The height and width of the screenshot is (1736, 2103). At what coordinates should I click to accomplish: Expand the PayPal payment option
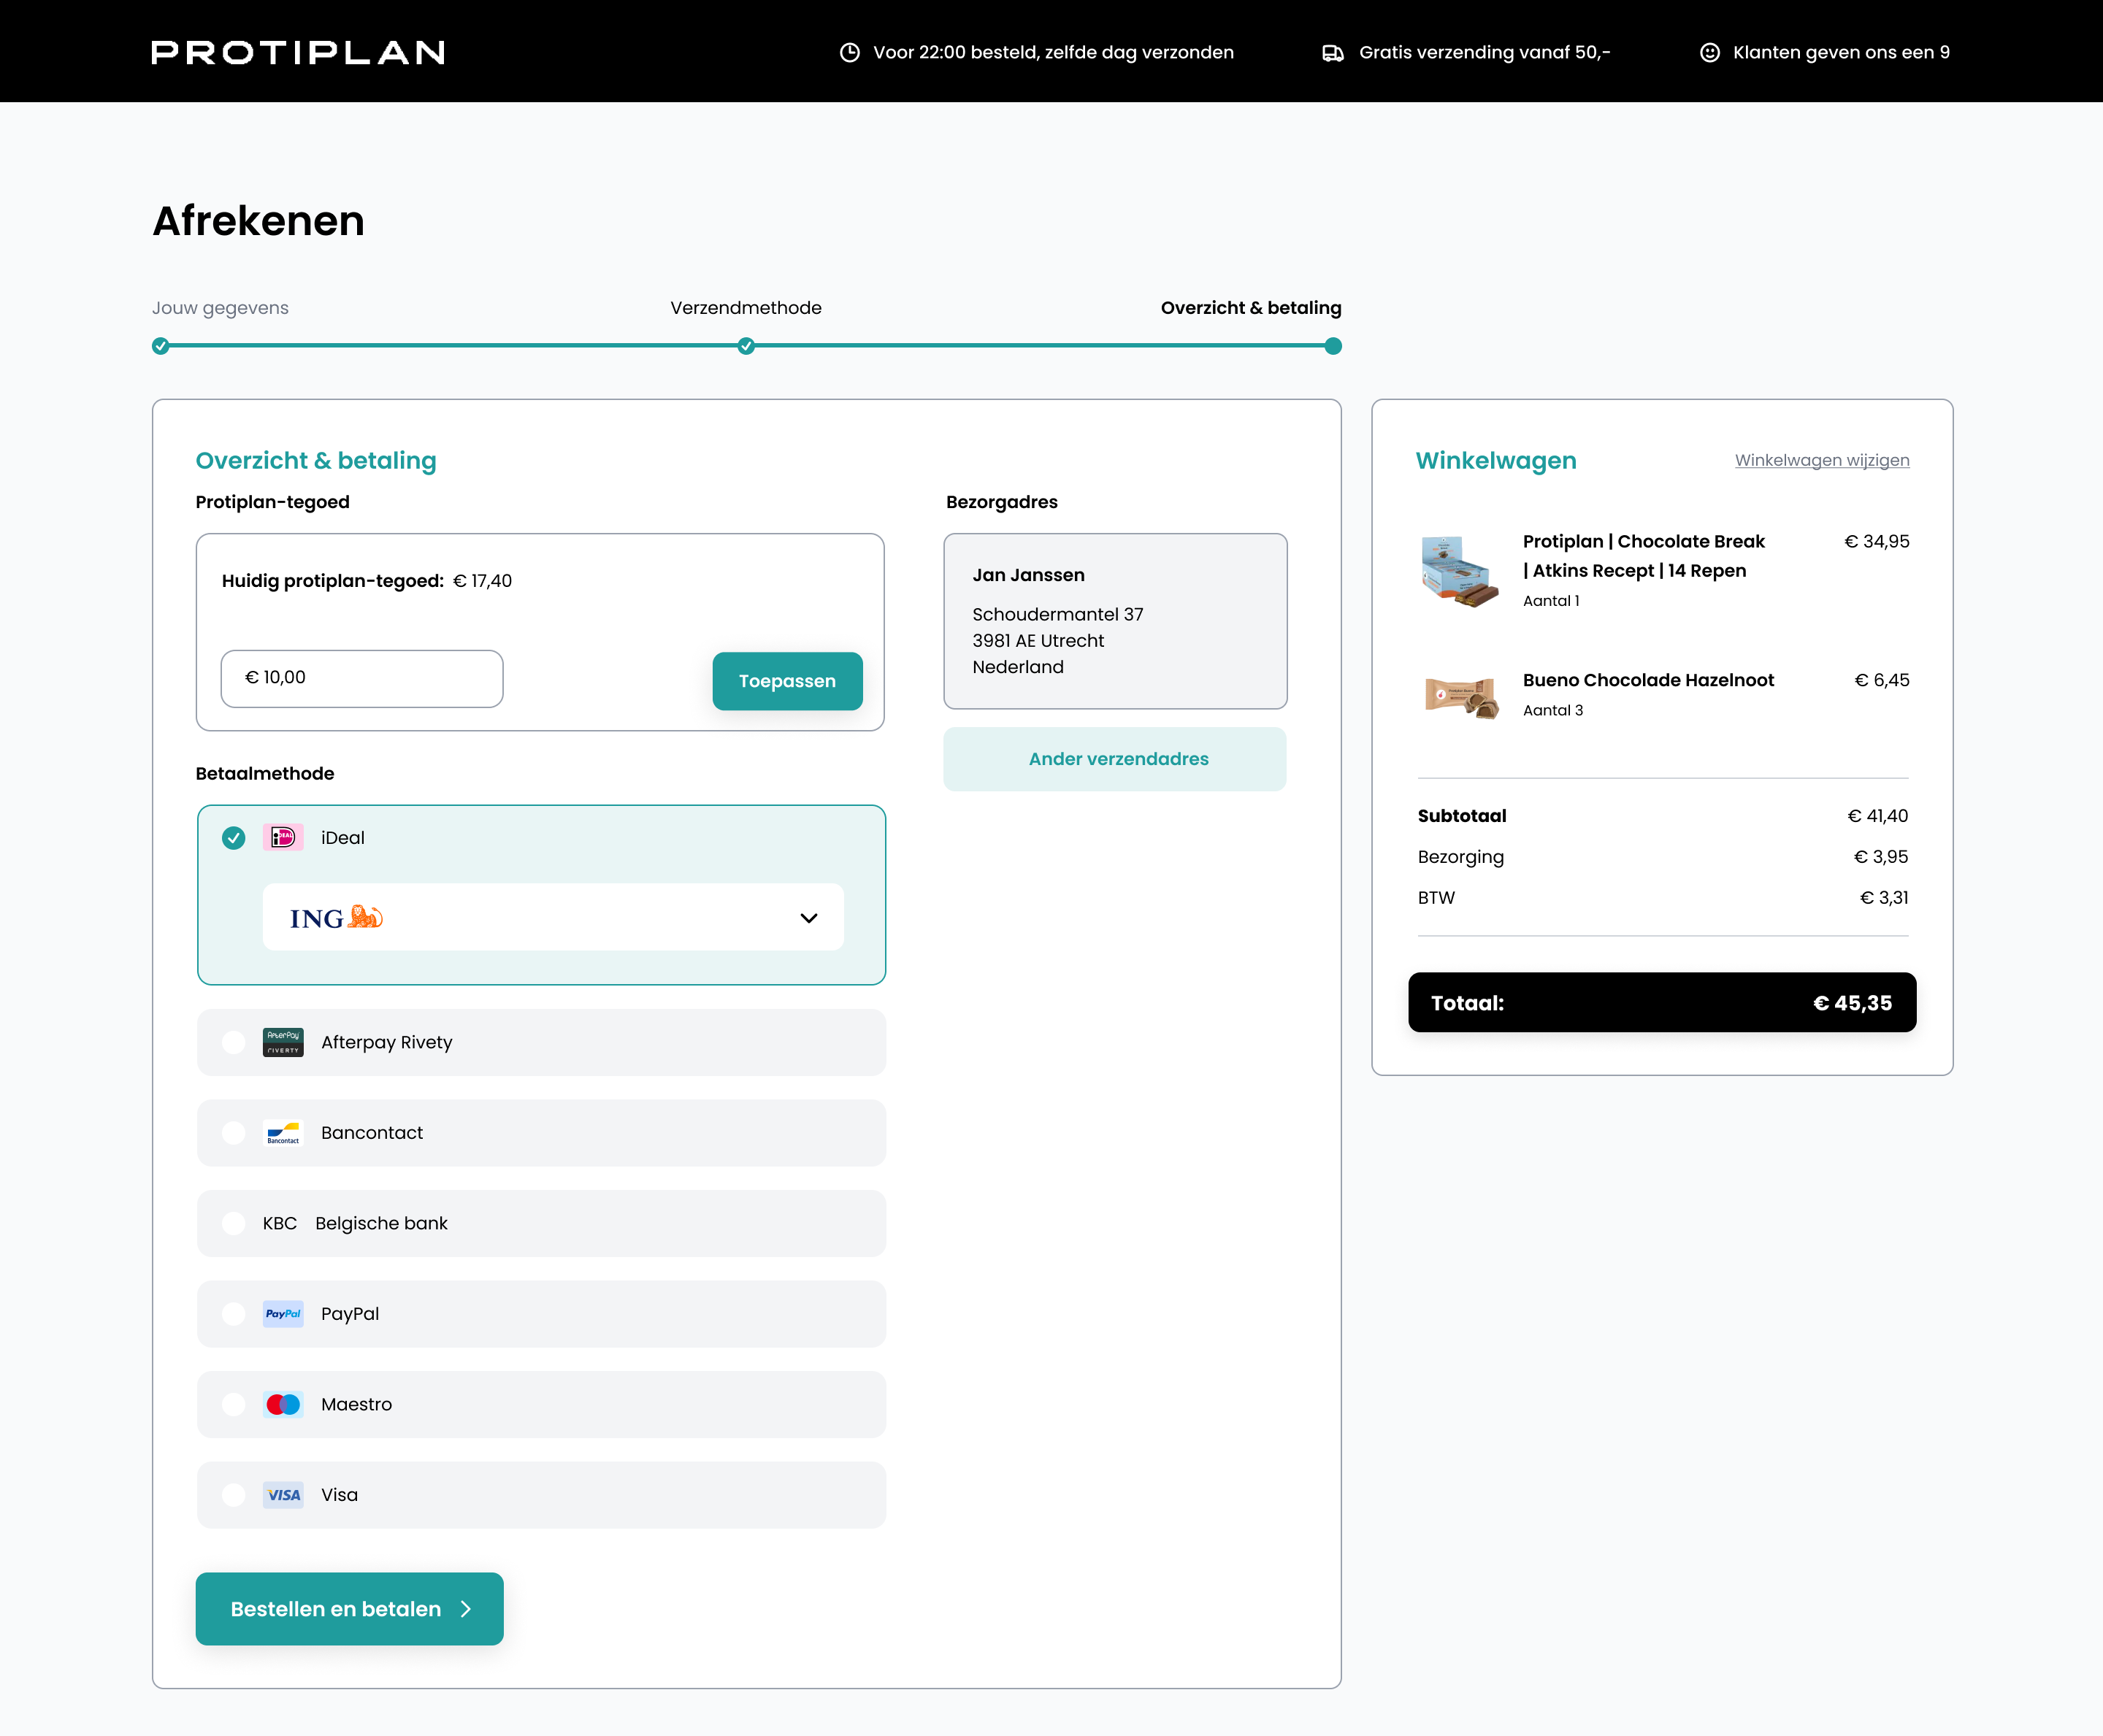tap(541, 1314)
